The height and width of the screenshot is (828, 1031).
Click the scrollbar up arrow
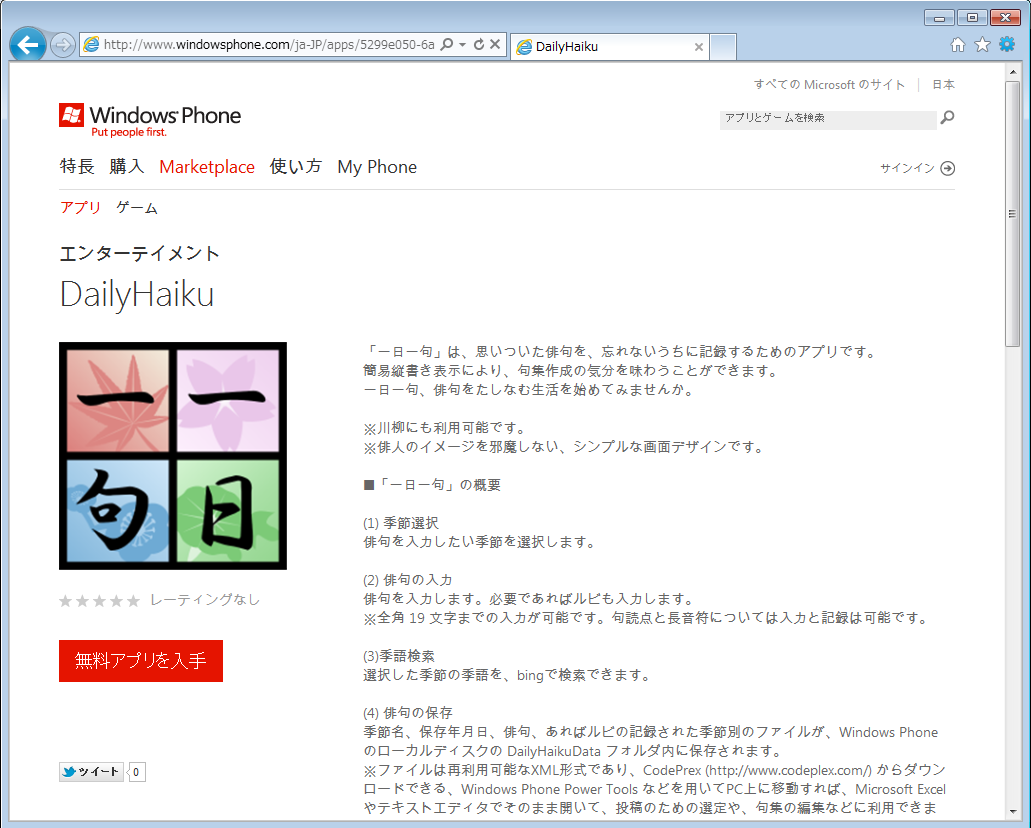[x=1013, y=72]
